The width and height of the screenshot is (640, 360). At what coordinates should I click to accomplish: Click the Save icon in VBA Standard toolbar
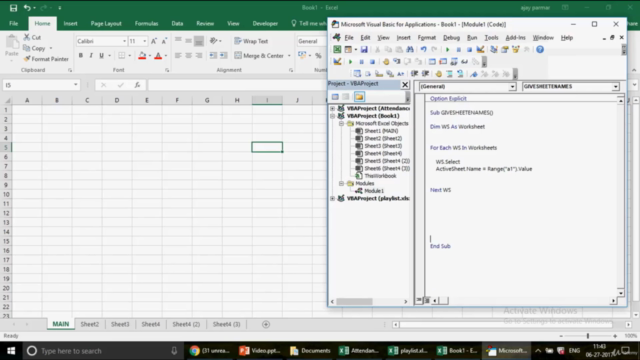364,49
